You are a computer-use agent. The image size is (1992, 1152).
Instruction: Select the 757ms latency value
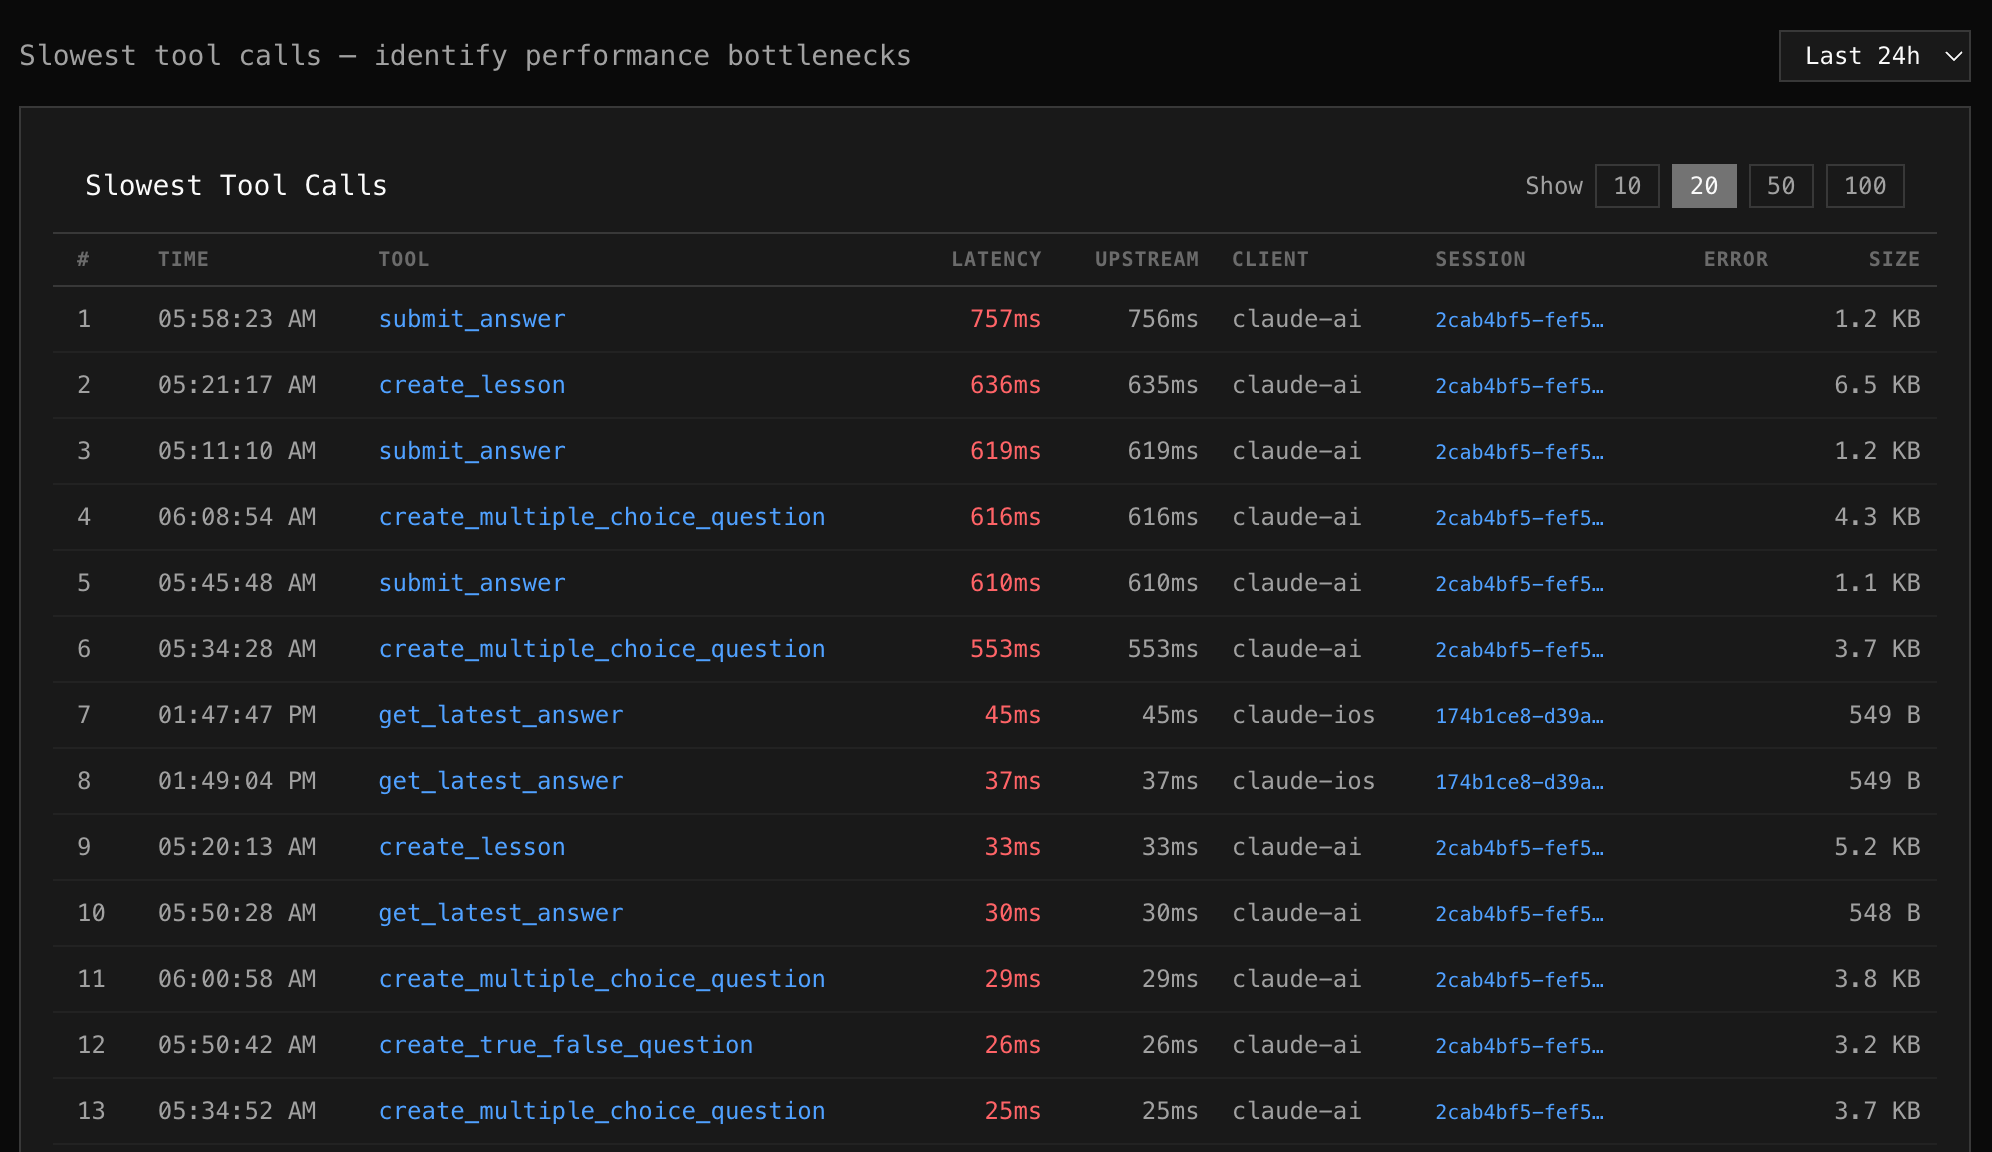[1005, 319]
